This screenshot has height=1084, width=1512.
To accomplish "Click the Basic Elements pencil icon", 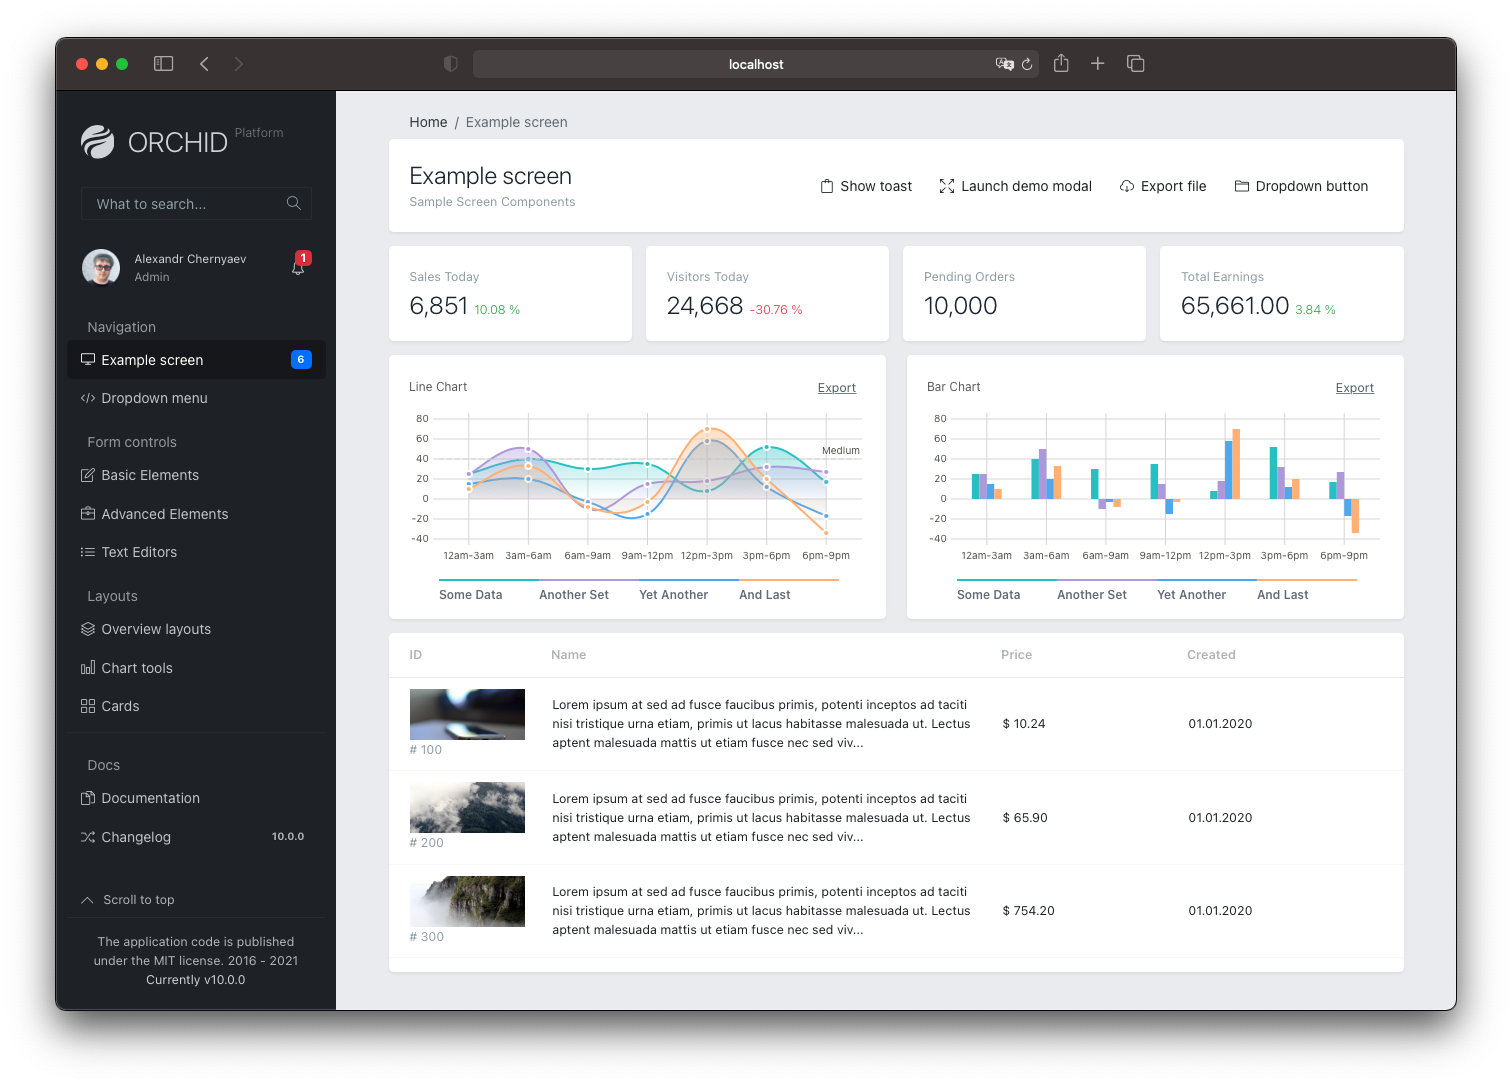I will (88, 475).
